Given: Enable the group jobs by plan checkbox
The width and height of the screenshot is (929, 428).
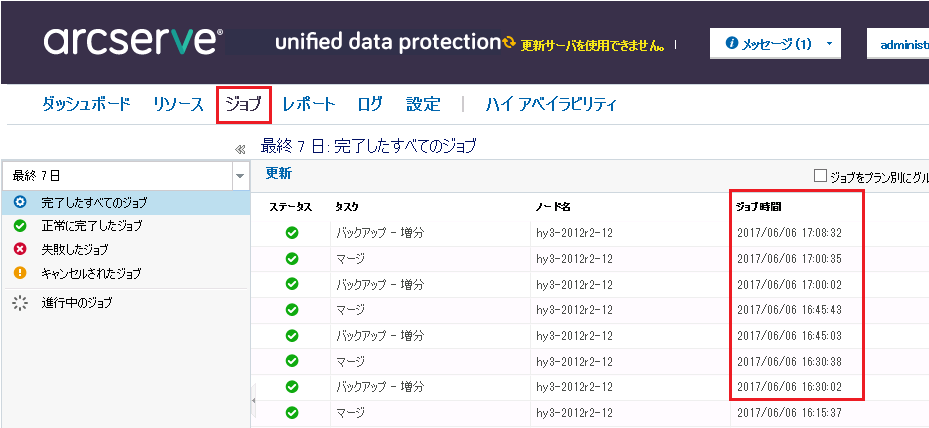Looking at the screenshot, I should pyautogui.click(x=820, y=176).
